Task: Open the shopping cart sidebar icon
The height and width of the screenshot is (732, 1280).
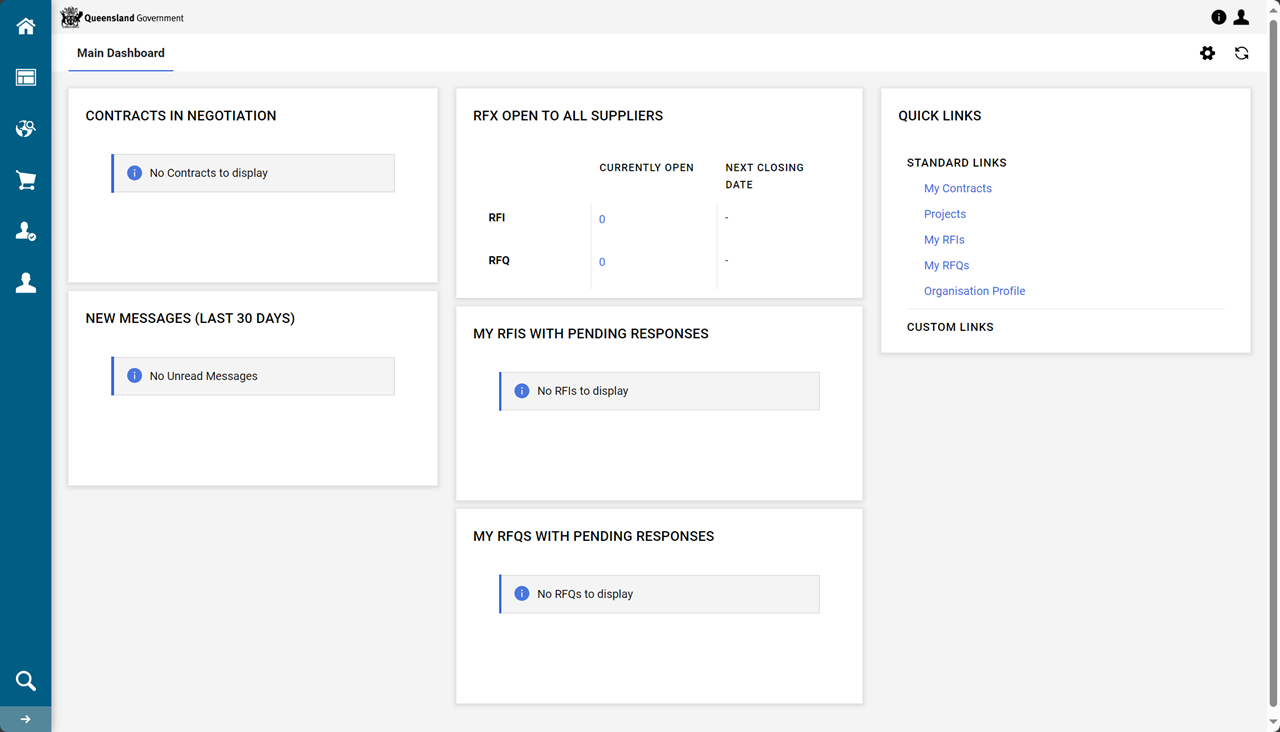Action: pos(26,181)
